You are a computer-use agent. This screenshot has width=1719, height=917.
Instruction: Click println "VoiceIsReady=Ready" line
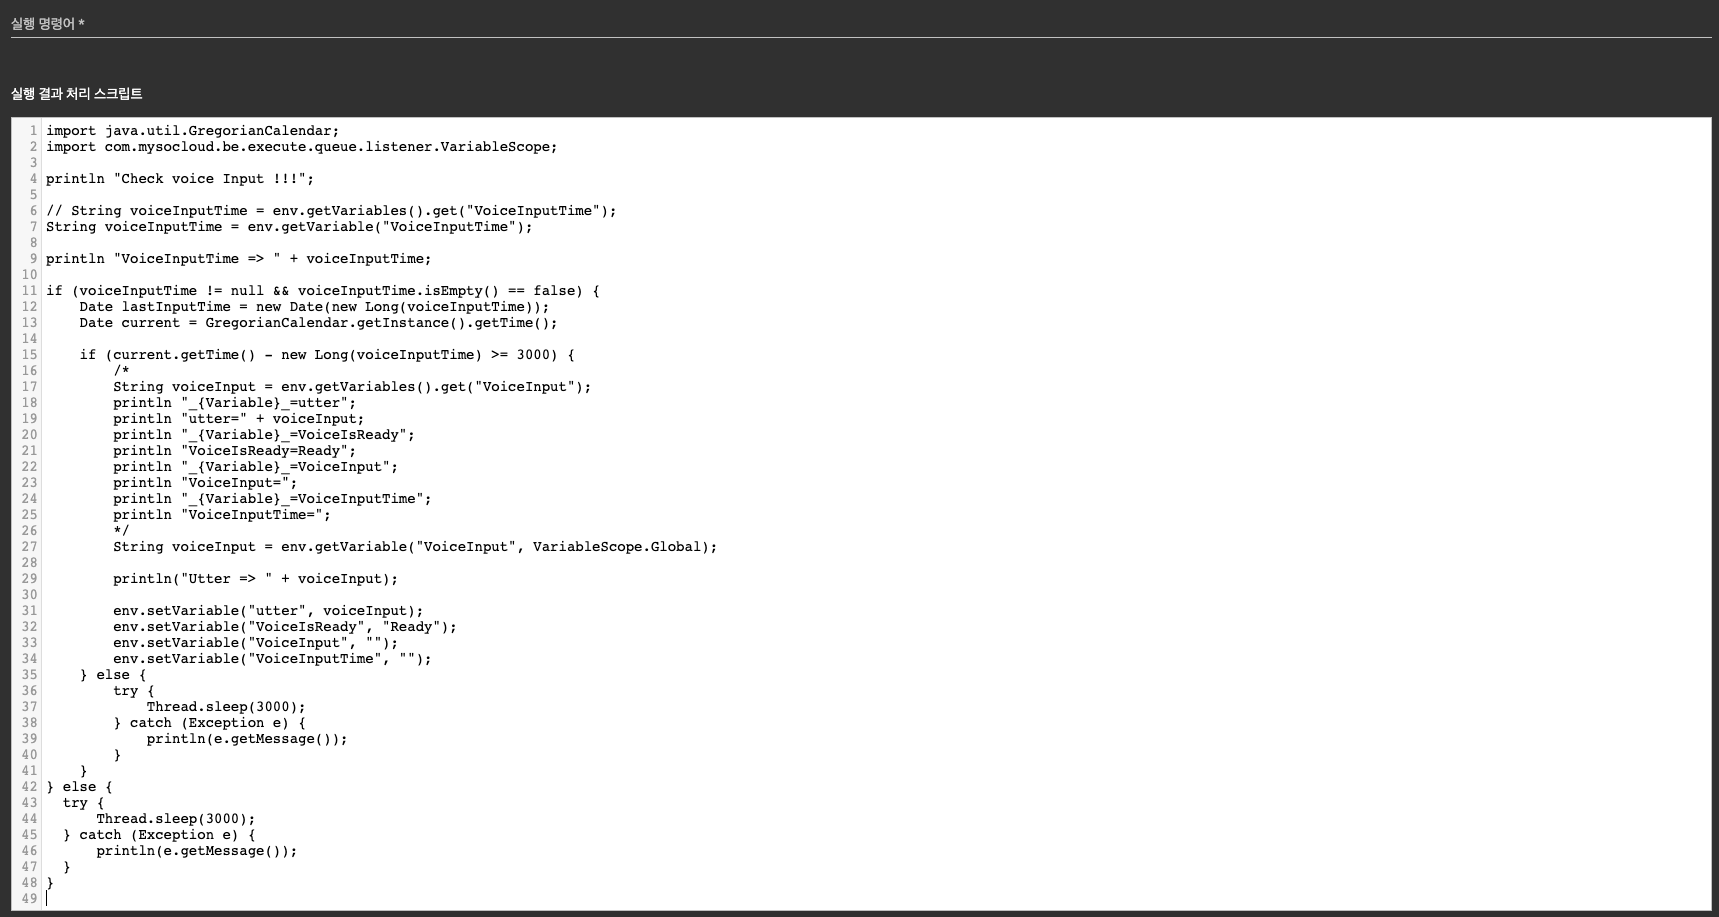pos(234,451)
